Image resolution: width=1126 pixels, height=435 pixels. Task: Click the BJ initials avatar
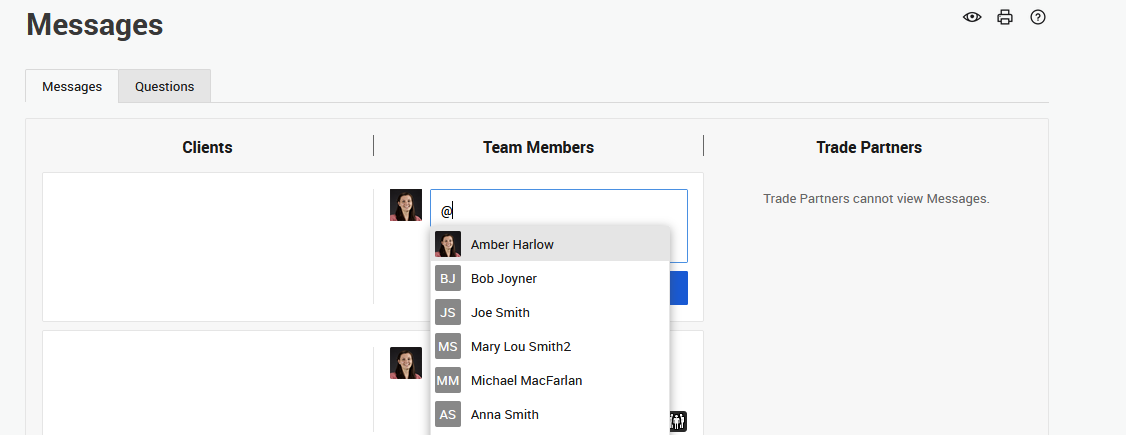(x=448, y=278)
